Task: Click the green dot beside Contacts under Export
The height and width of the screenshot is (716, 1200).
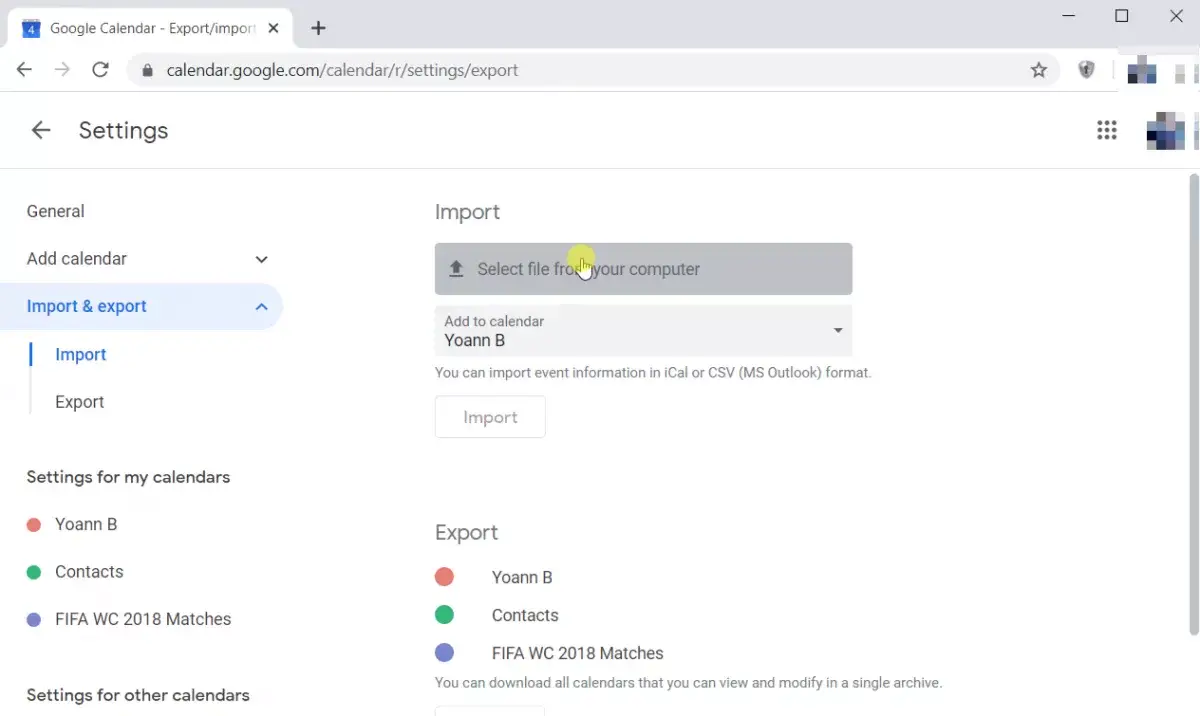Action: click(x=445, y=615)
